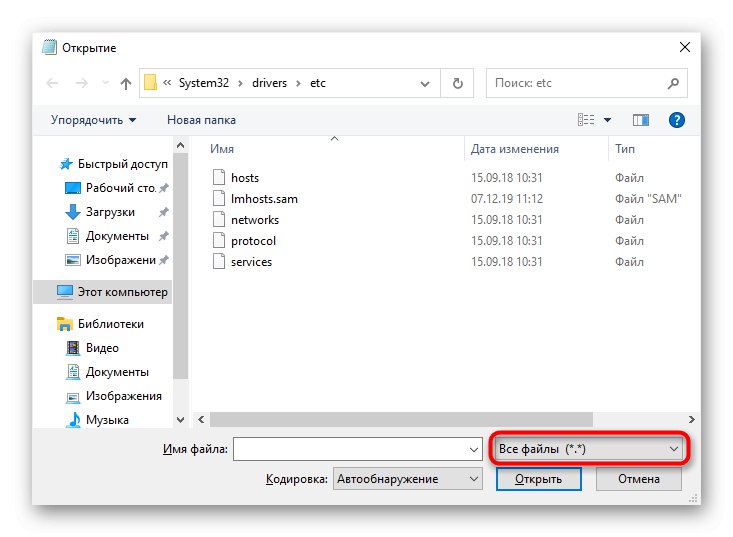
Task: Go back with the left arrow
Action: 52,83
